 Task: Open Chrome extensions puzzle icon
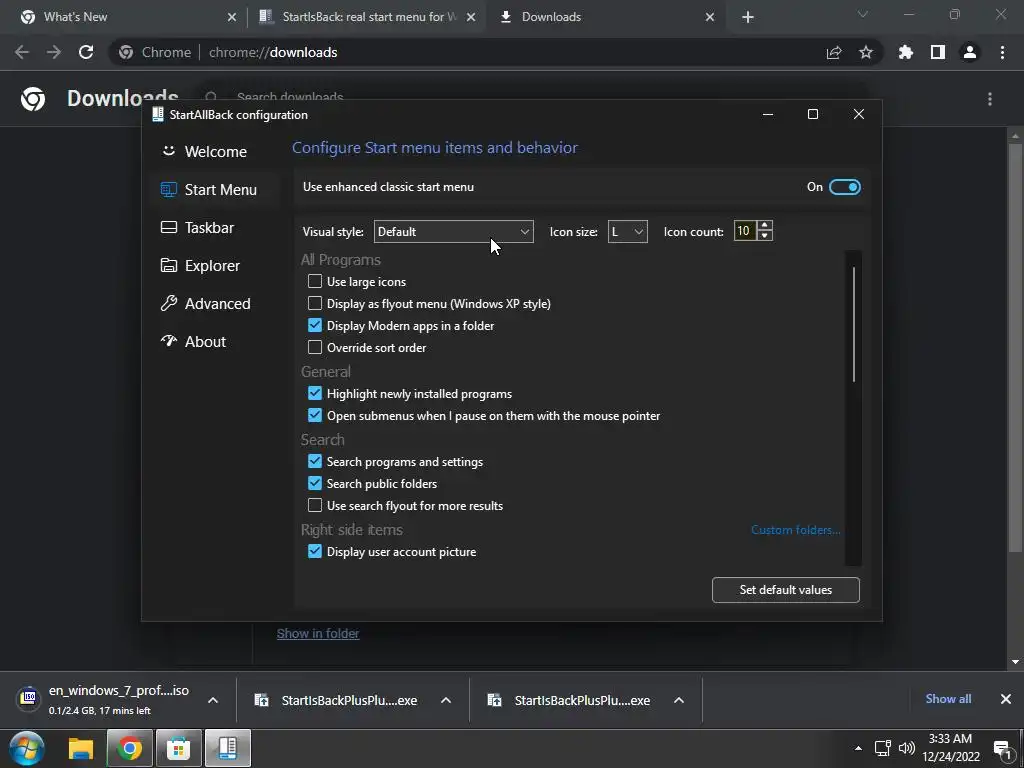coord(906,52)
